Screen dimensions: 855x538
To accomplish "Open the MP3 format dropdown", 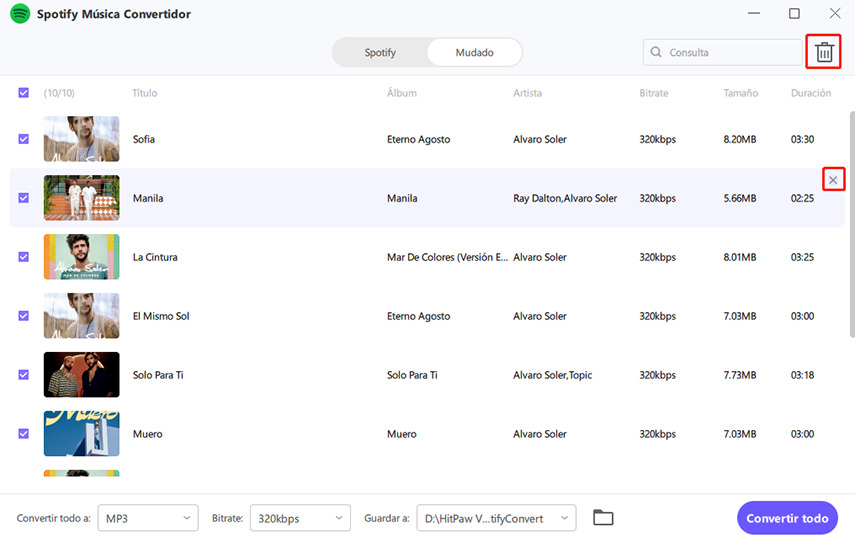I will [x=148, y=518].
